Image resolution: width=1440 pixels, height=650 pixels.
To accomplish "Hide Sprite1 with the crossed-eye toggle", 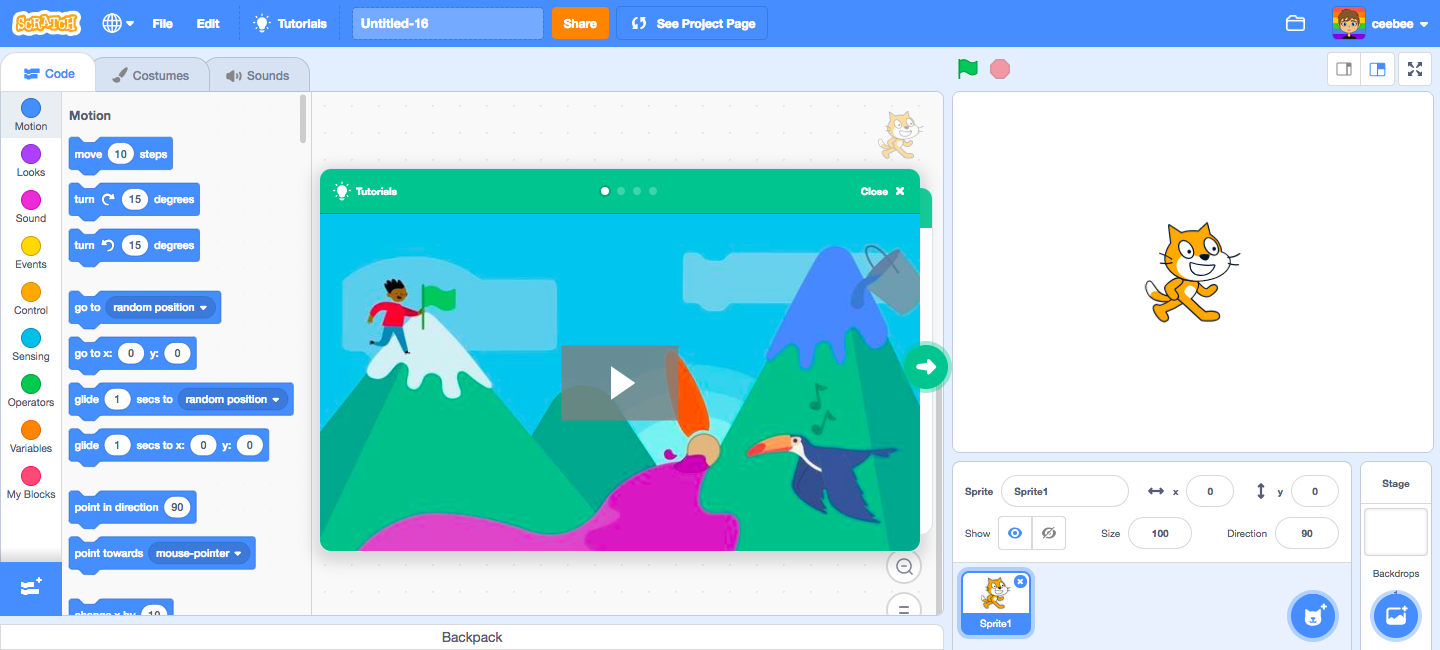I will 1048,533.
